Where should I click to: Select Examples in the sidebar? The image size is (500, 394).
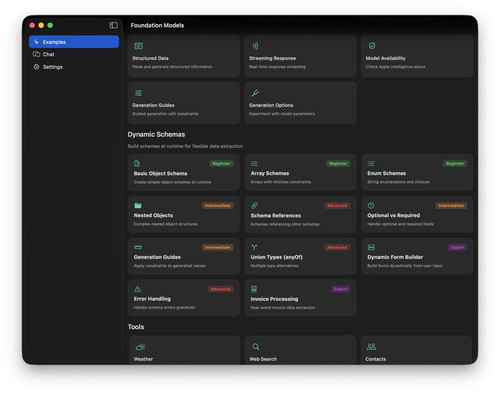tap(74, 42)
